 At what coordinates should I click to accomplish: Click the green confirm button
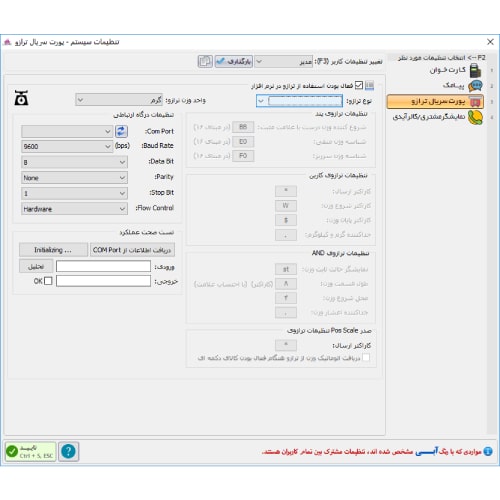click(31, 452)
